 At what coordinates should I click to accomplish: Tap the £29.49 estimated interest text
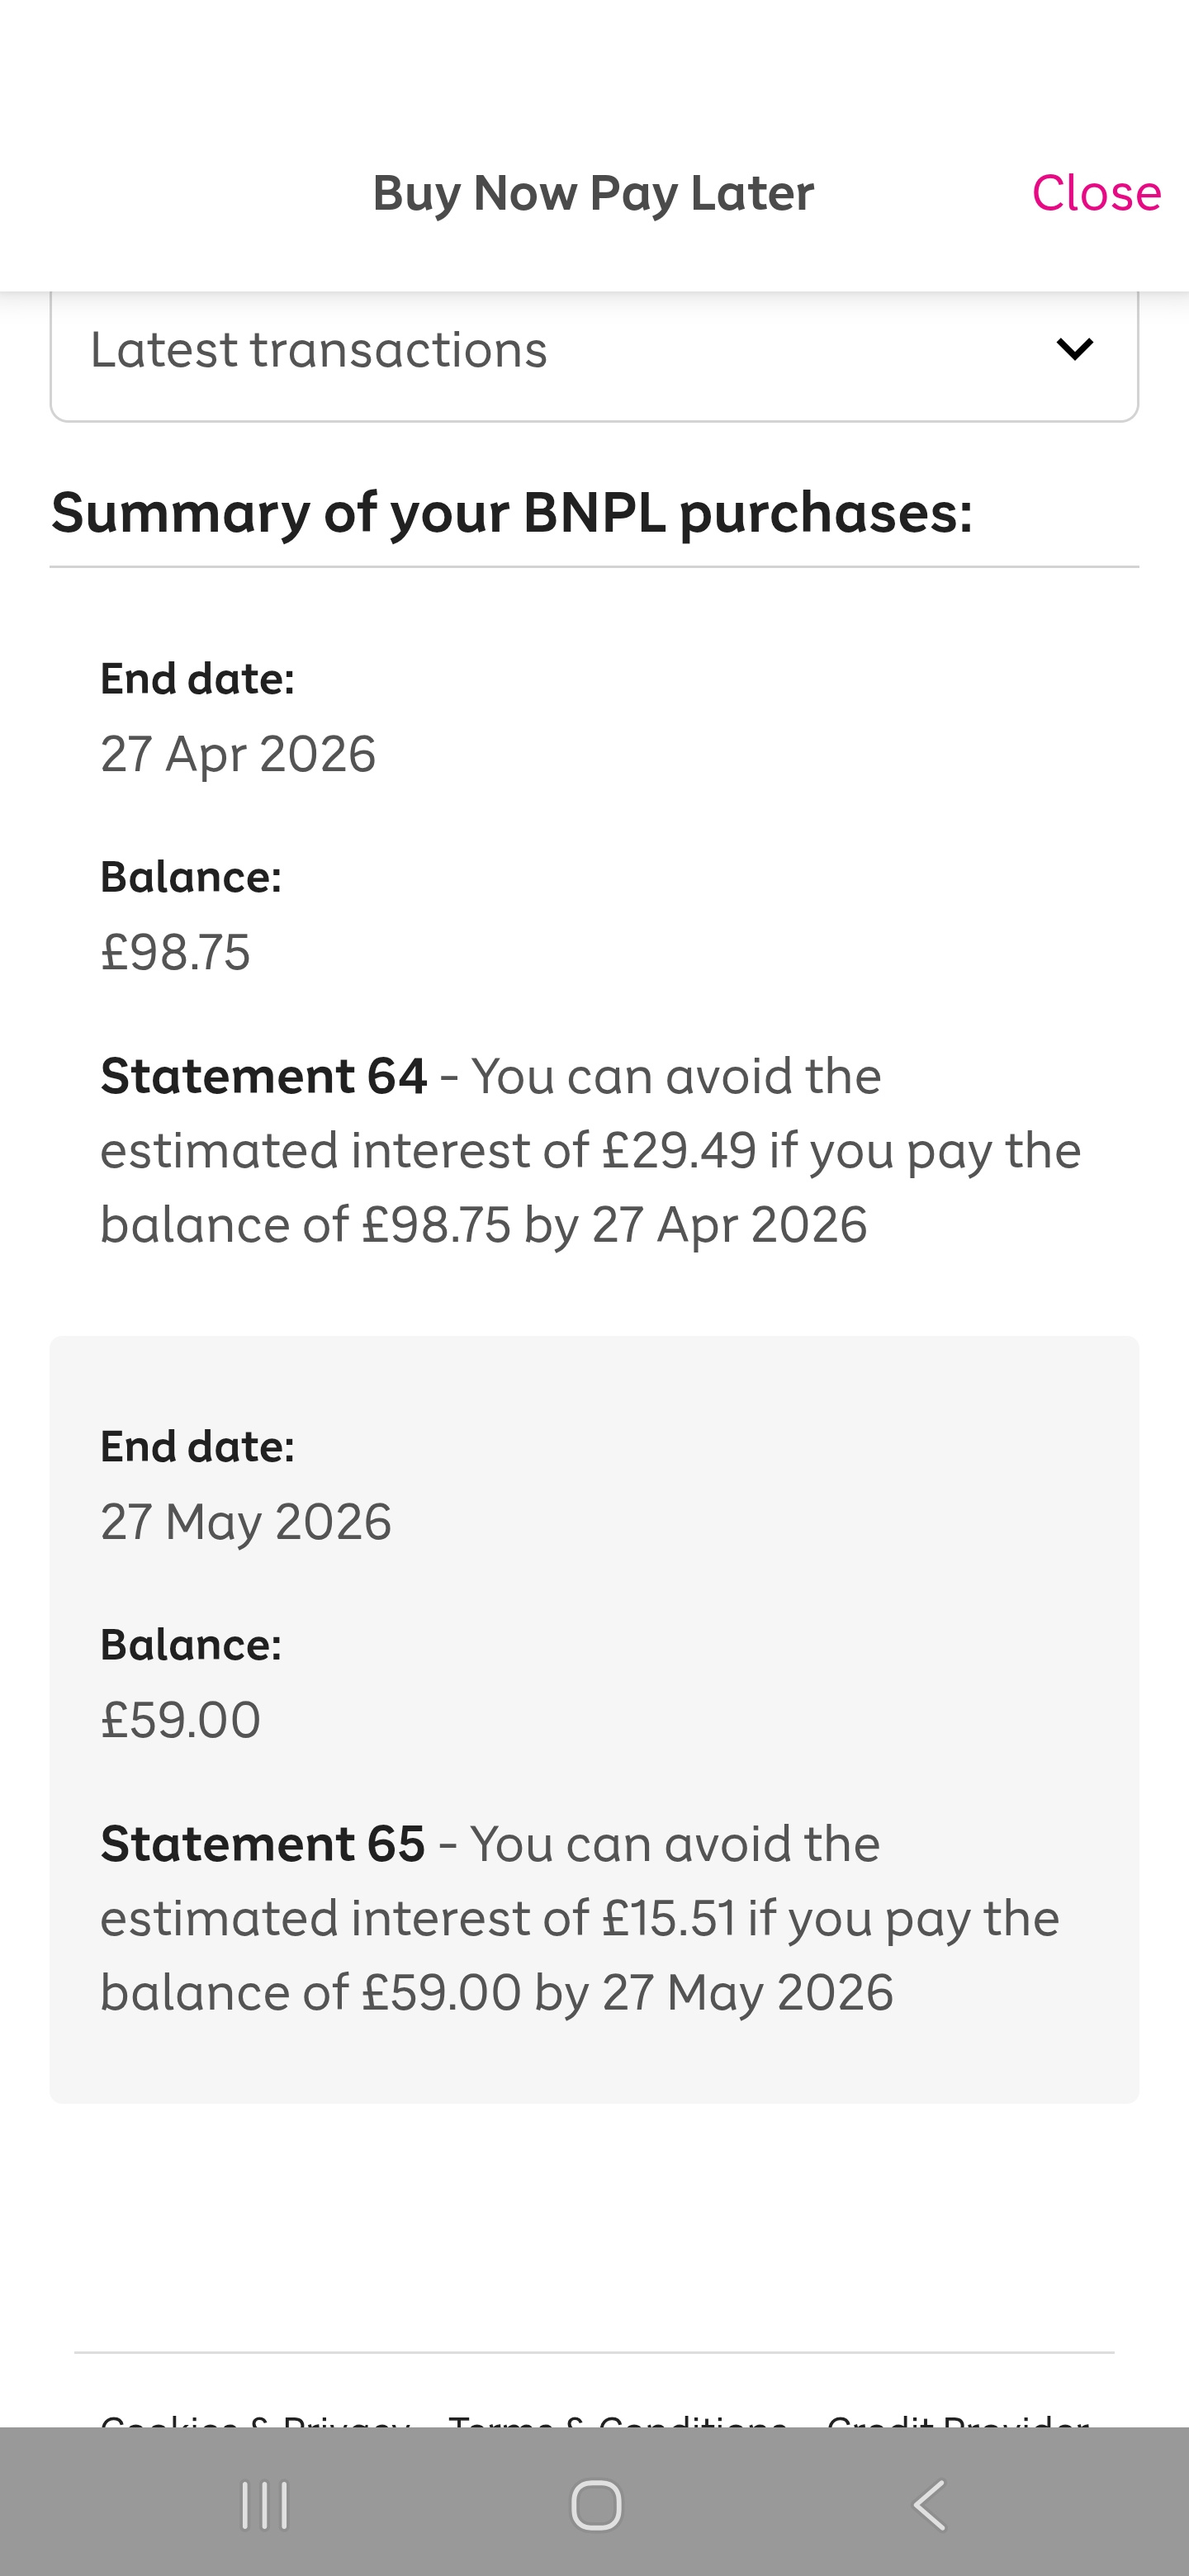pyautogui.click(x=679, y=1151)
